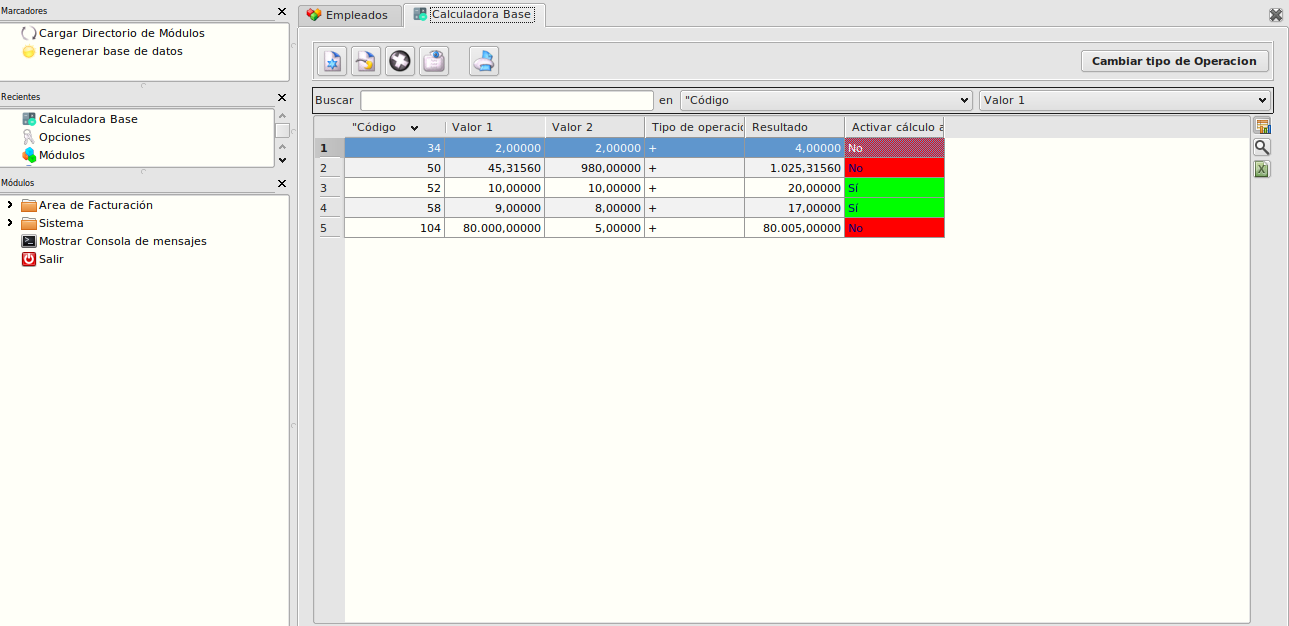Click Código cell with value 52
Viewport: 1289px width, 626px height.
tap(395, 188)
